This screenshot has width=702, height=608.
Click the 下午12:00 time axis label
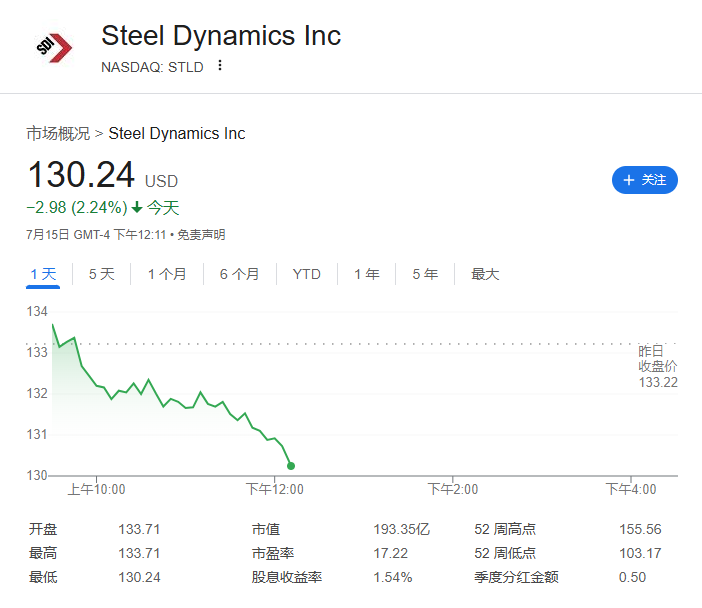click(x=274, y=489)
